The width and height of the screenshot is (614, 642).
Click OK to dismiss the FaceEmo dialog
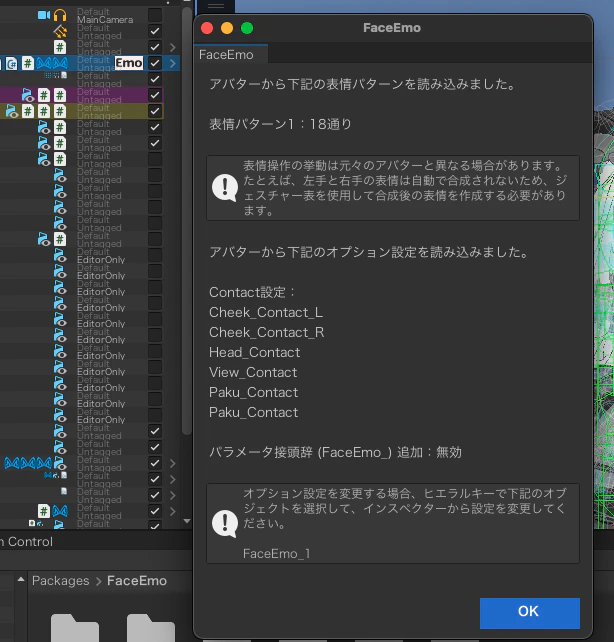[530, 613]
